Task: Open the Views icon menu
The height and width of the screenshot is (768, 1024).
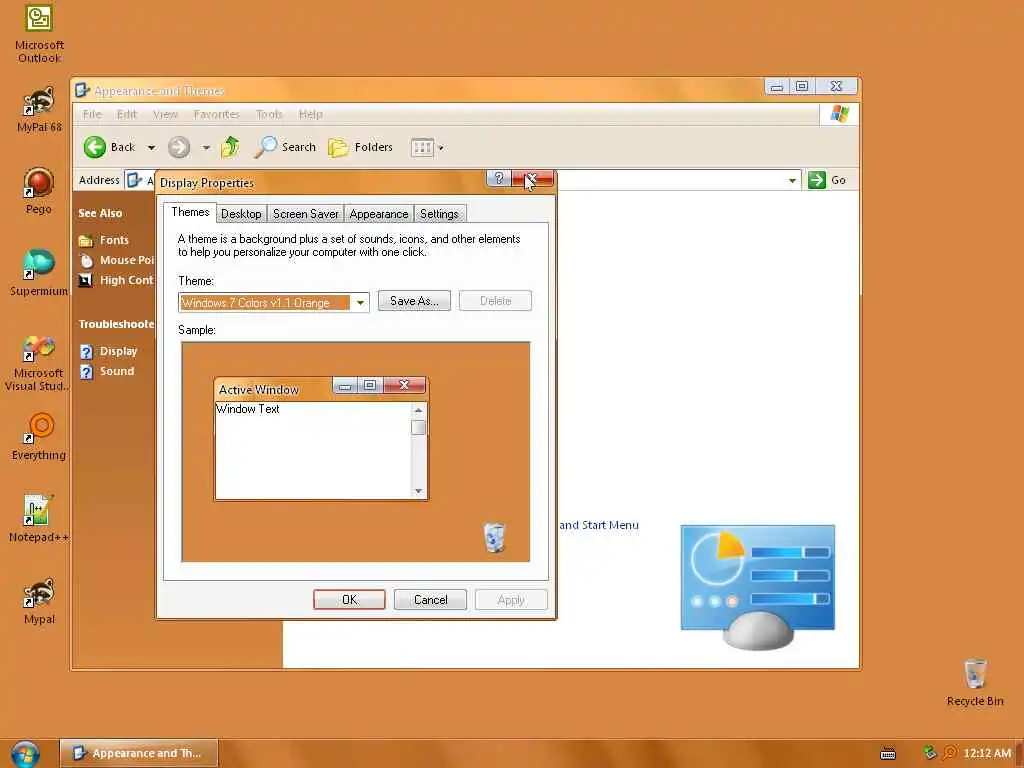Action: (427, 148)
